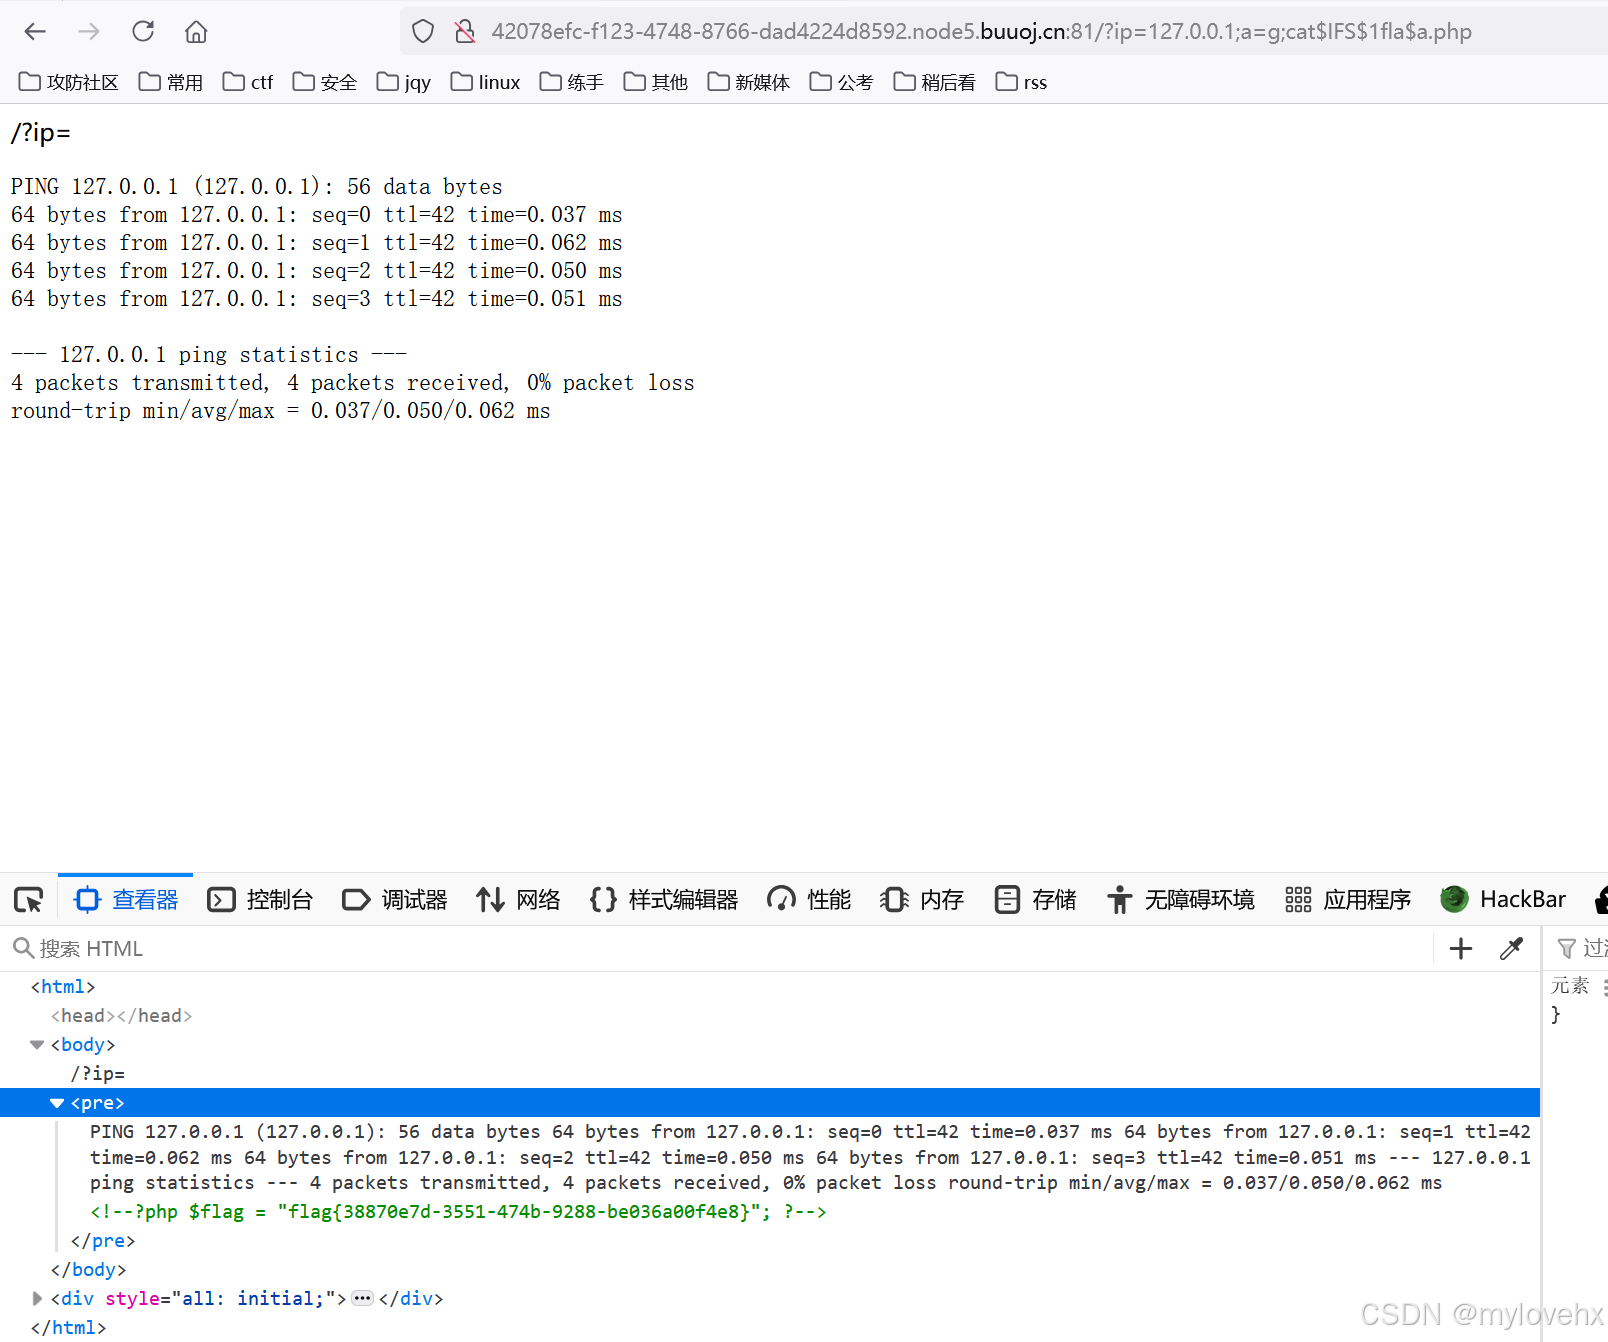Open the browser home page
The height and width of the screenshot is (1342, 1608).
tap(195, 31)
